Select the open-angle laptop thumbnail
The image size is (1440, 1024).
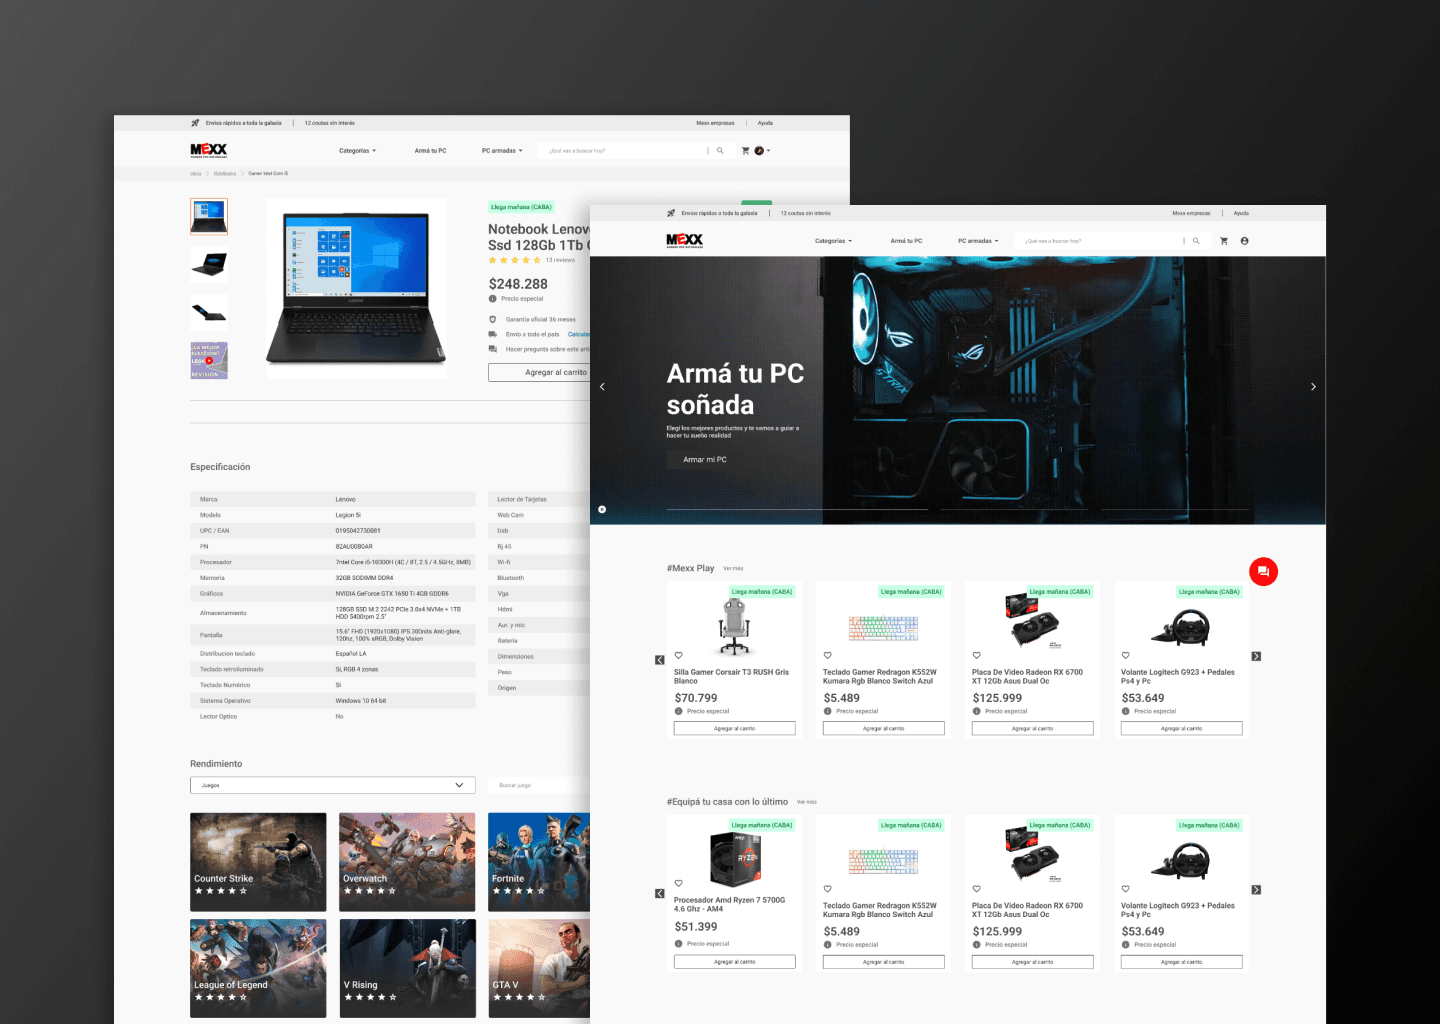click(x=209, y=265)
